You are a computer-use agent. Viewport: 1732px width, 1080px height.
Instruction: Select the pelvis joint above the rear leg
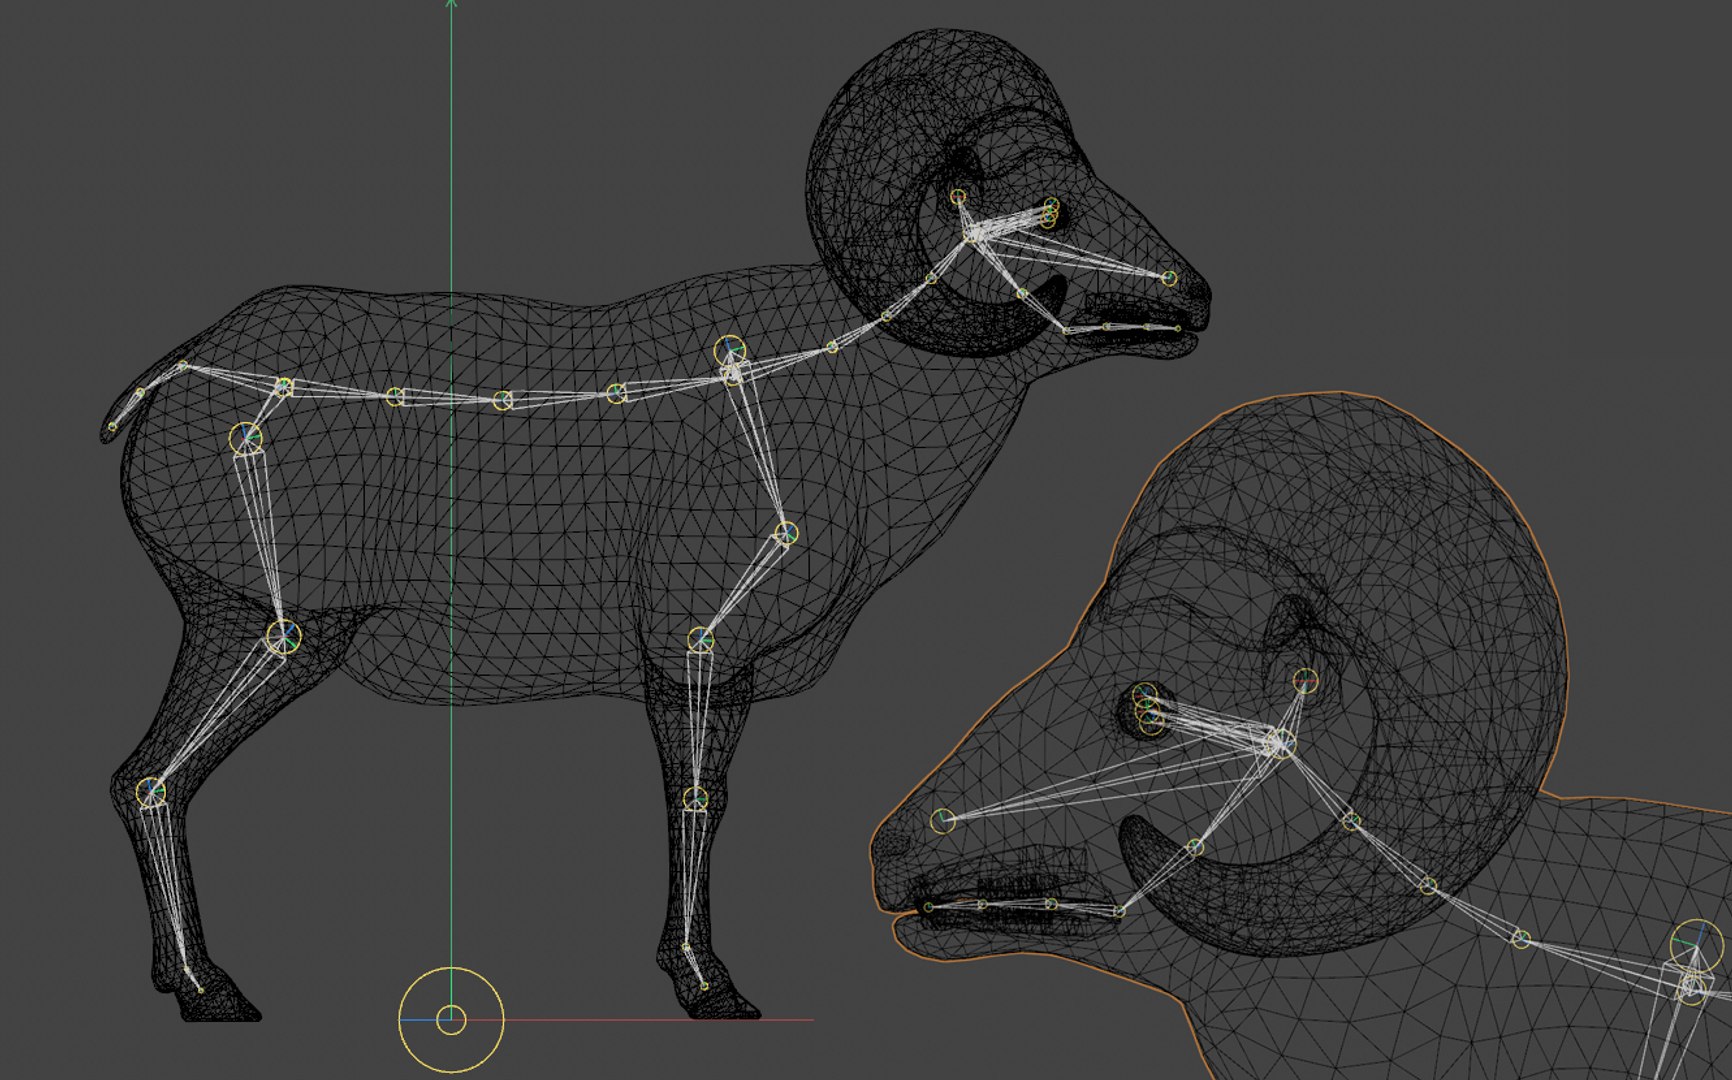click(x=284, y=387)
